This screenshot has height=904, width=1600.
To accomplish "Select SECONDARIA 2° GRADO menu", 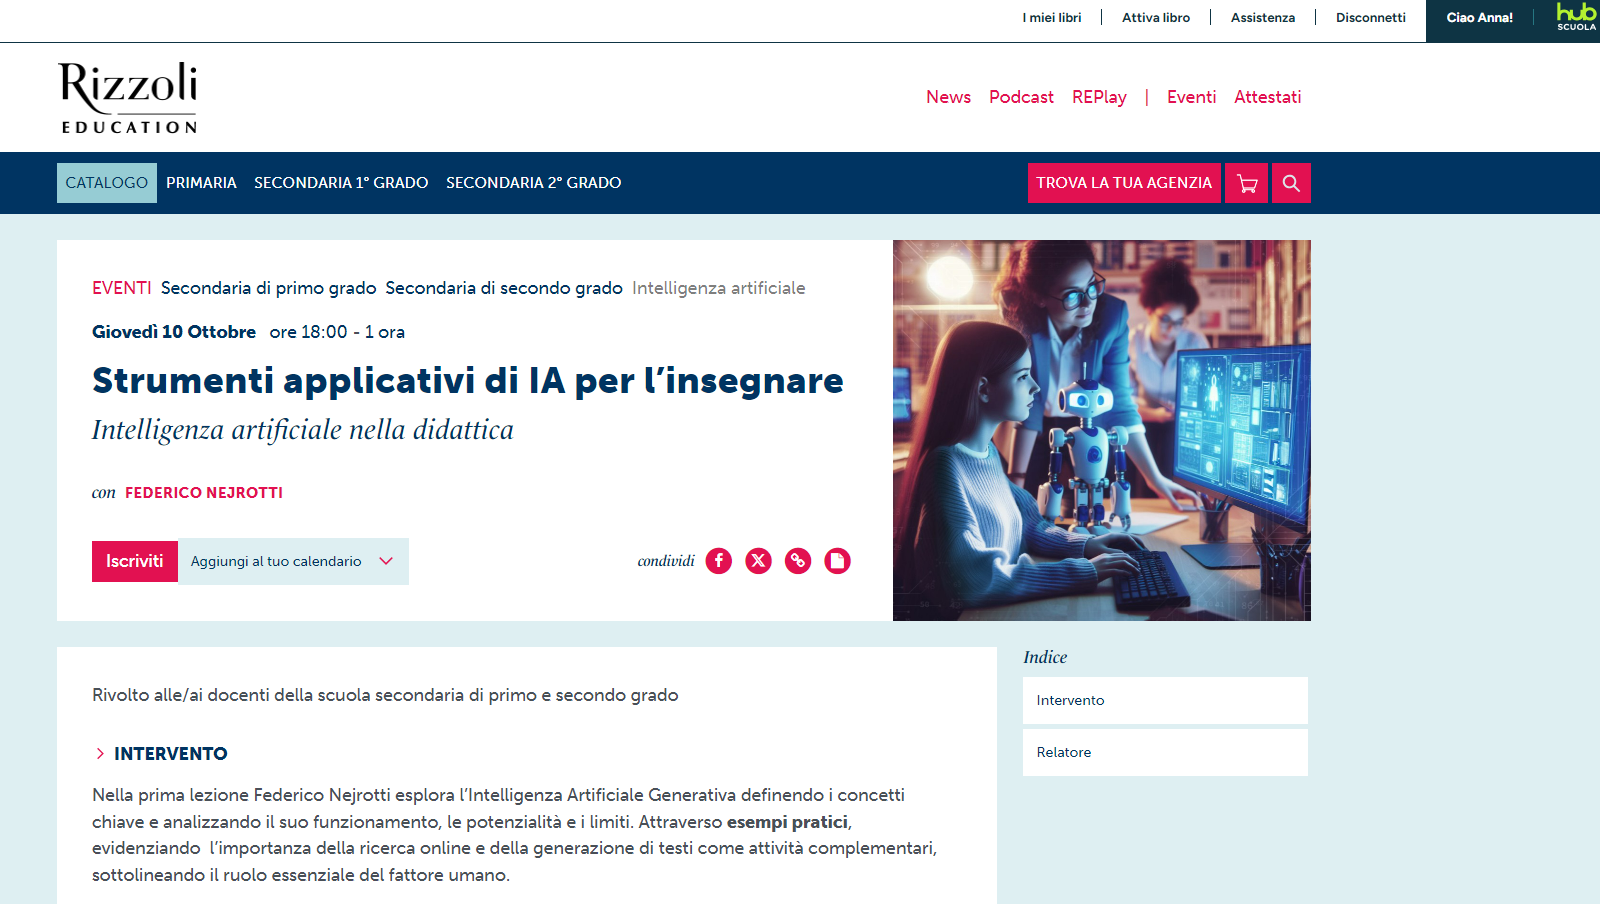I will (x=534, y=183).
